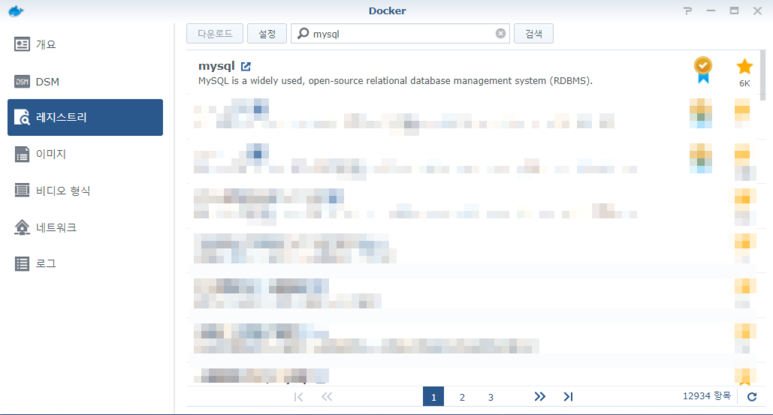
Task: Refresh the registry results list
Action: (x=752, y=397)
